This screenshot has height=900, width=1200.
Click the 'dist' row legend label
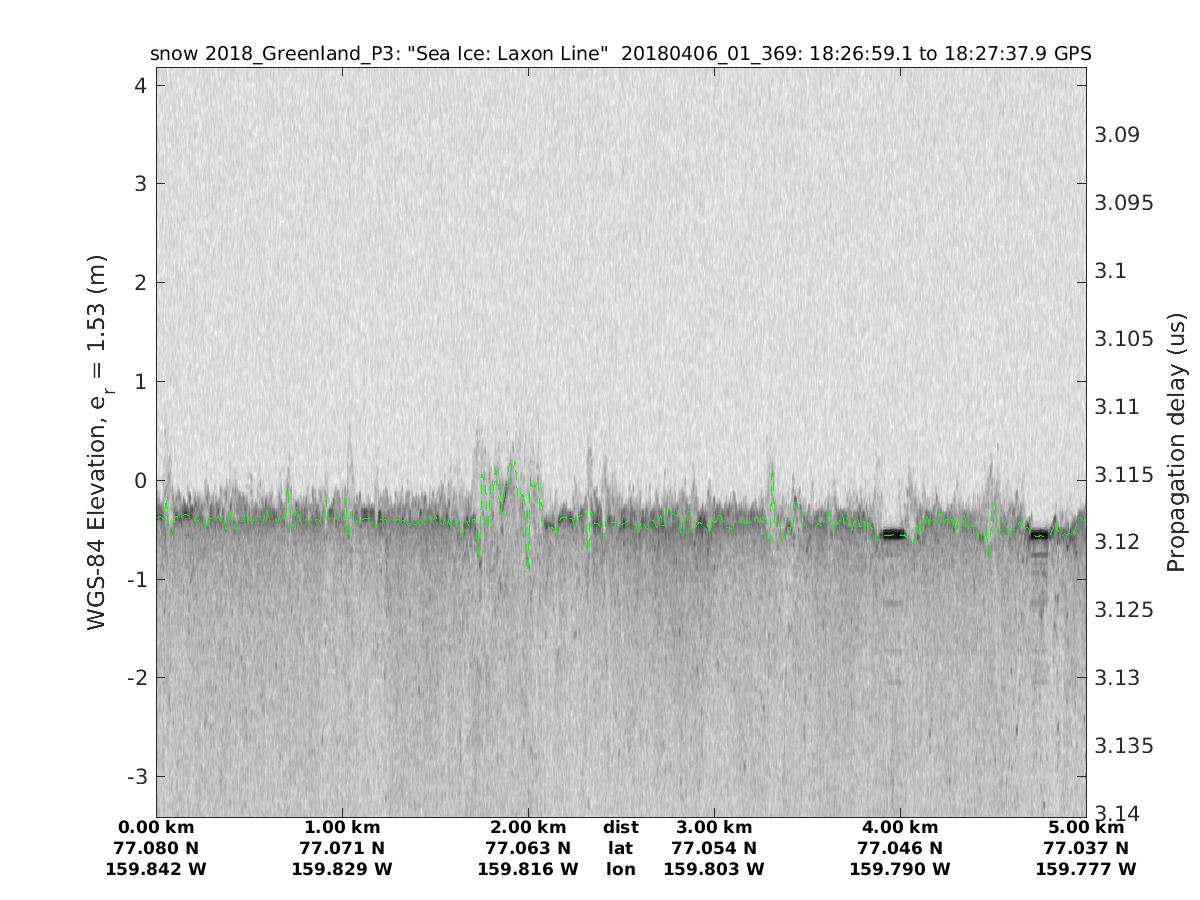620,827
